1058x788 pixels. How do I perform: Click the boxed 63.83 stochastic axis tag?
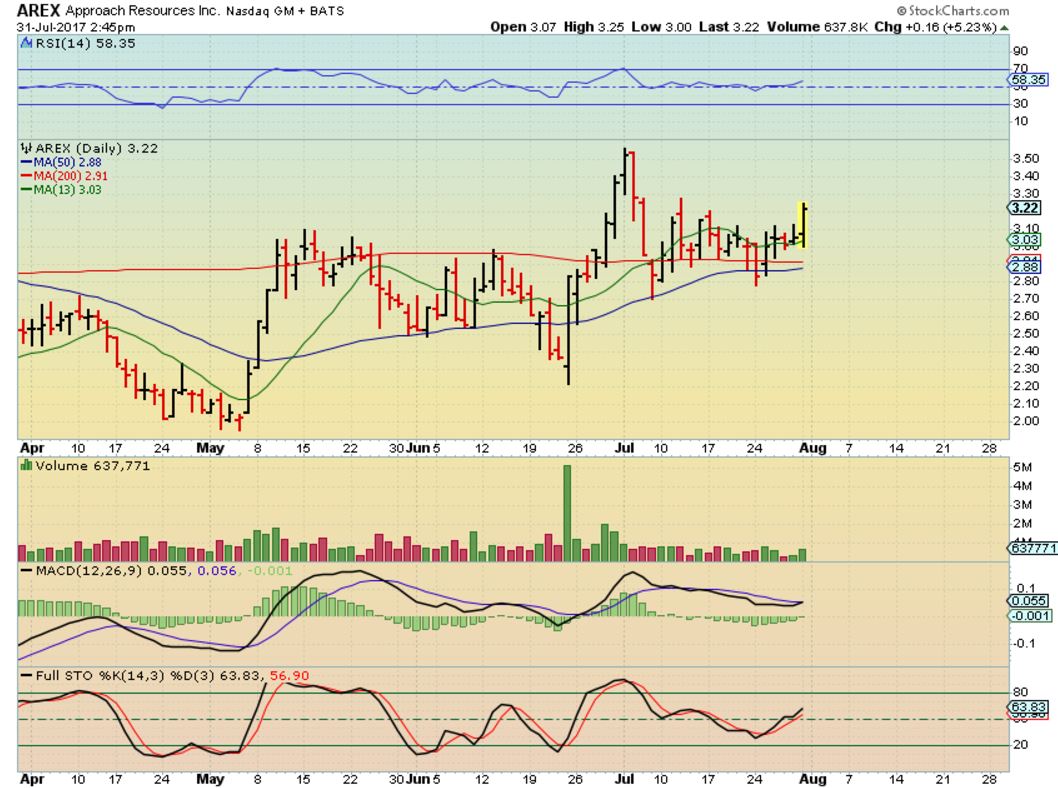pyautogui.click(x=1028, y=707)
